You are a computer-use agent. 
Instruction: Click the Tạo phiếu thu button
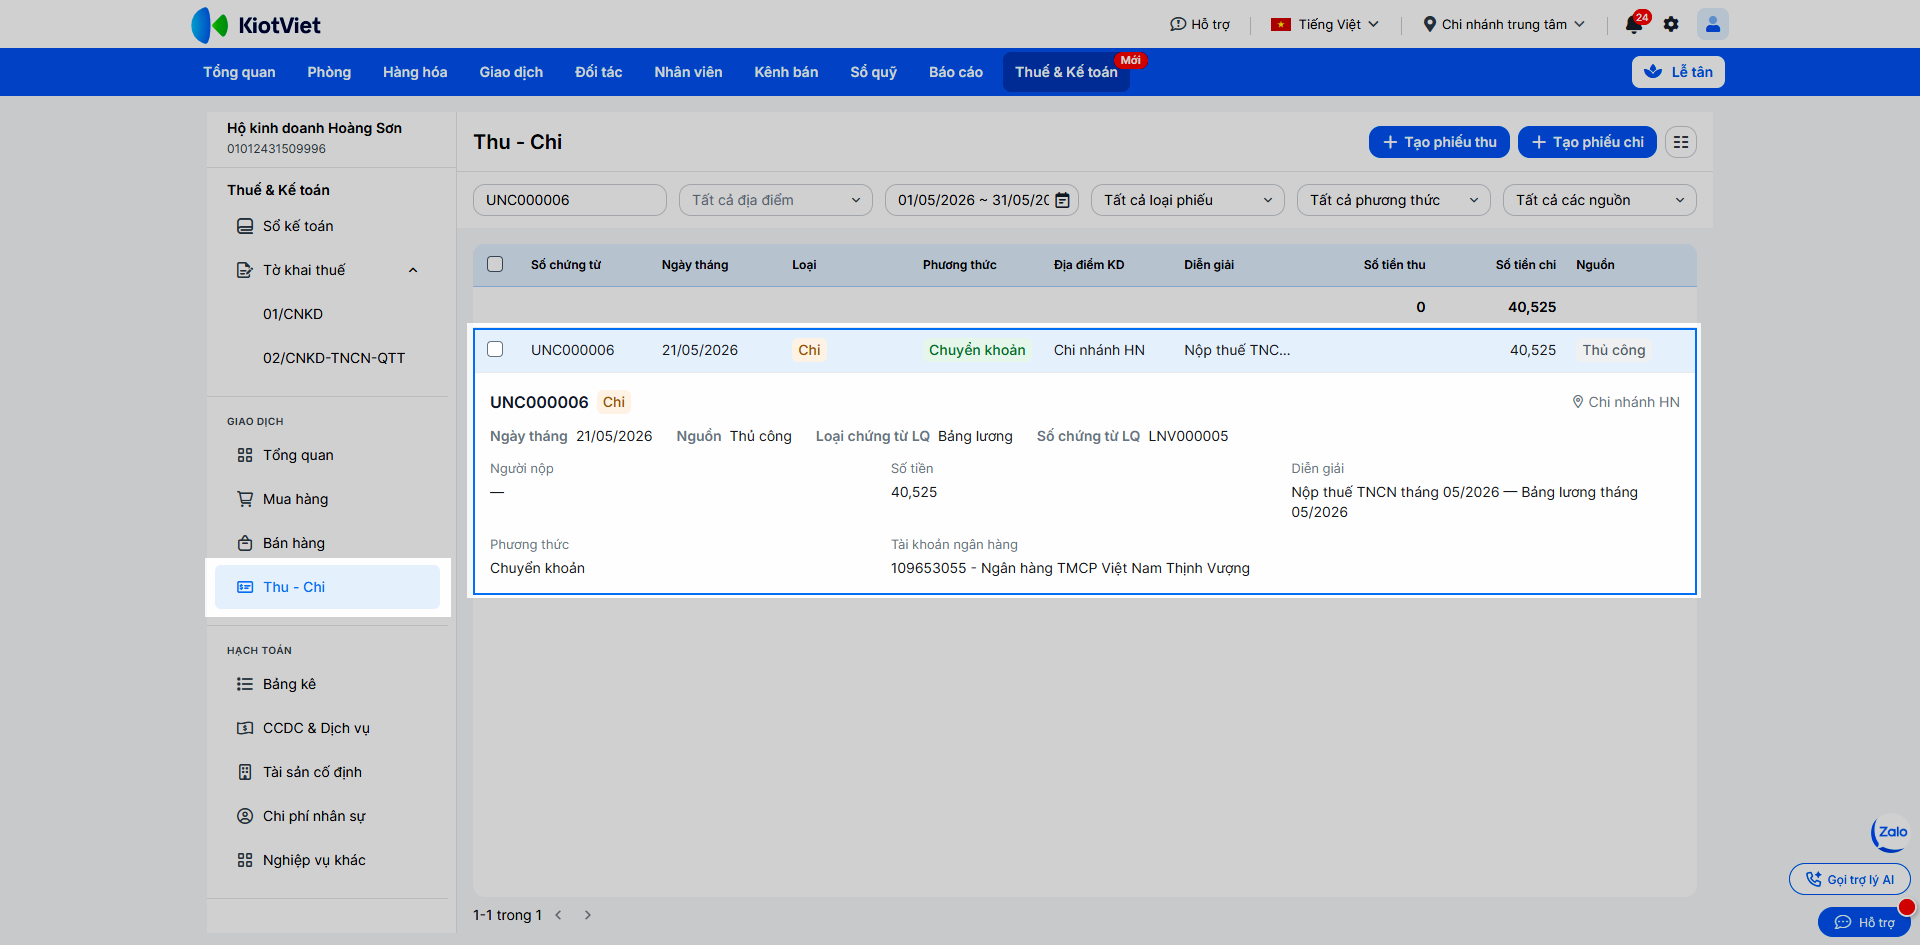[1439, 142]
